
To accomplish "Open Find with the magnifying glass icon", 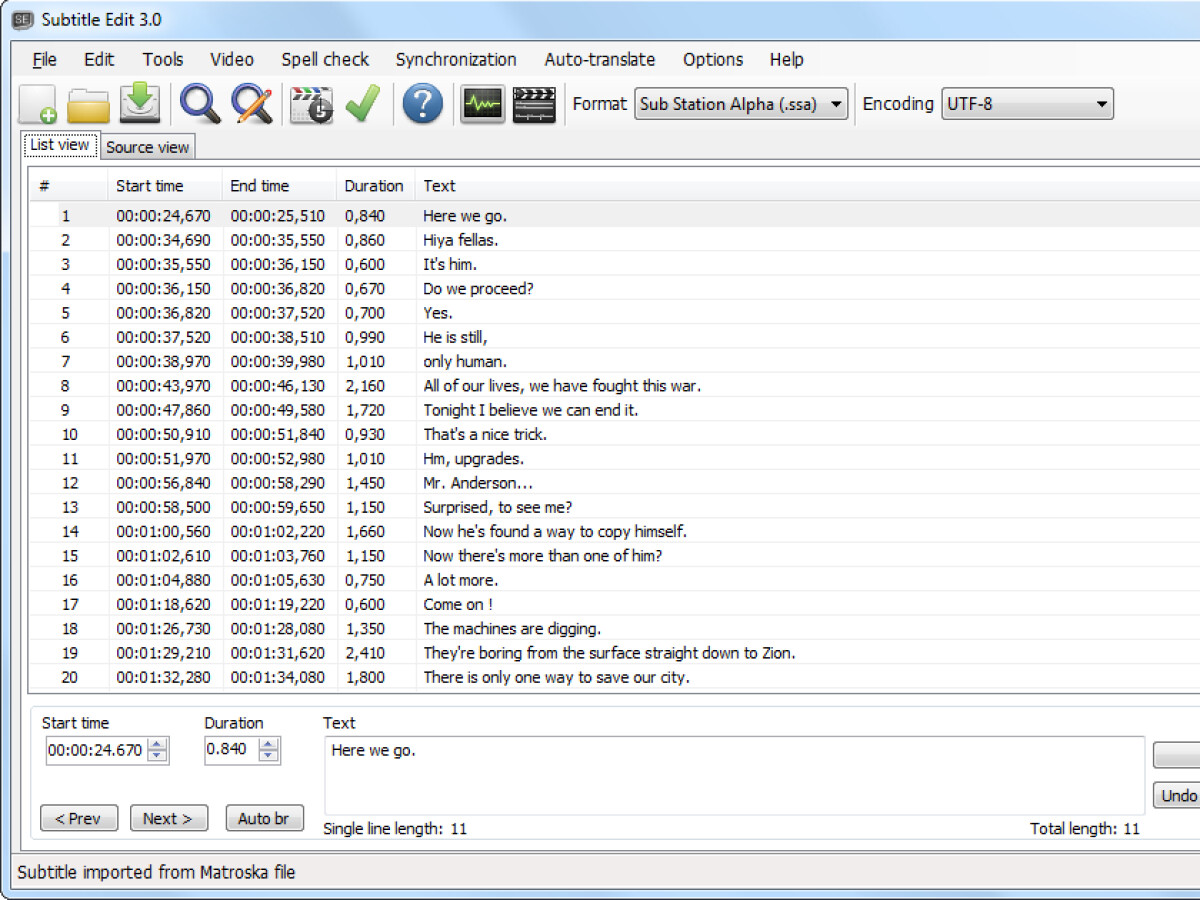I will click(200, 104).
